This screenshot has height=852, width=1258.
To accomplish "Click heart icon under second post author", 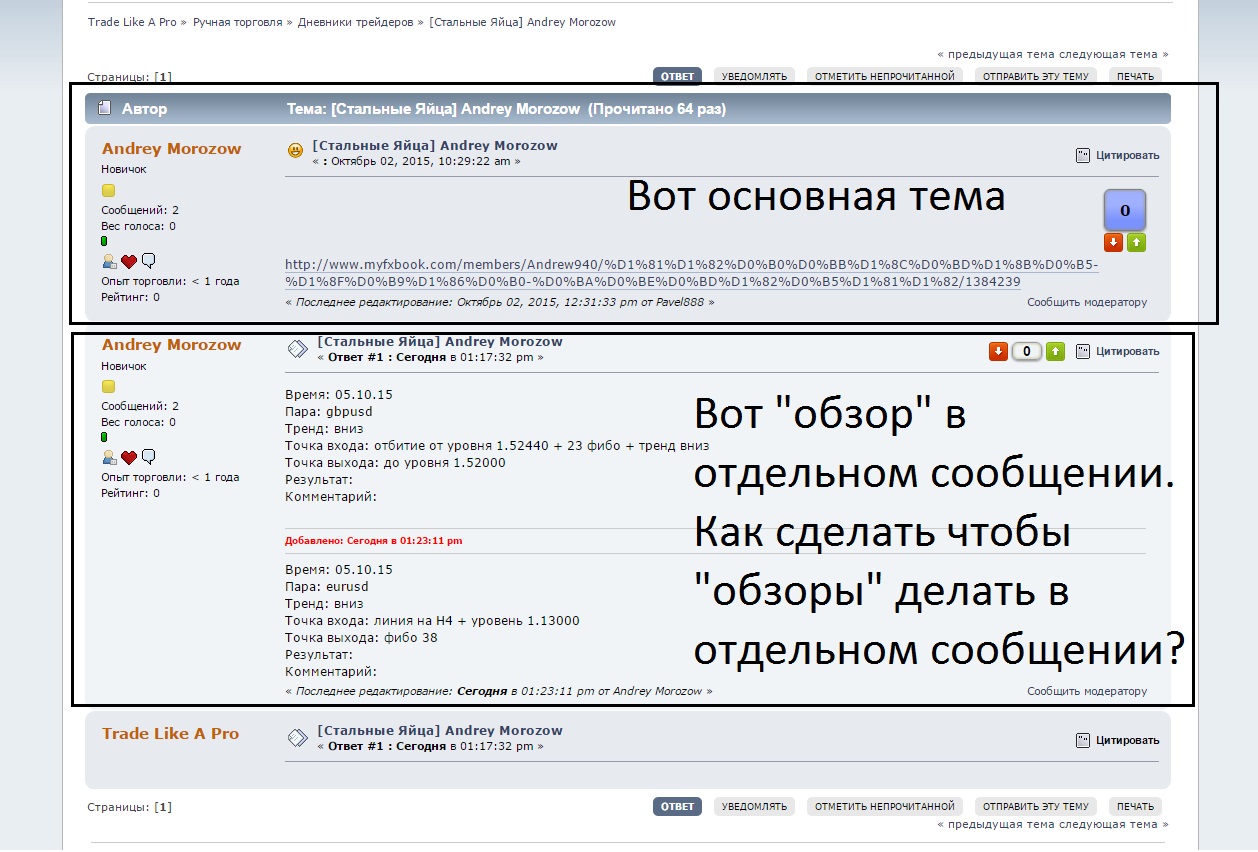I will click(129, 457).
